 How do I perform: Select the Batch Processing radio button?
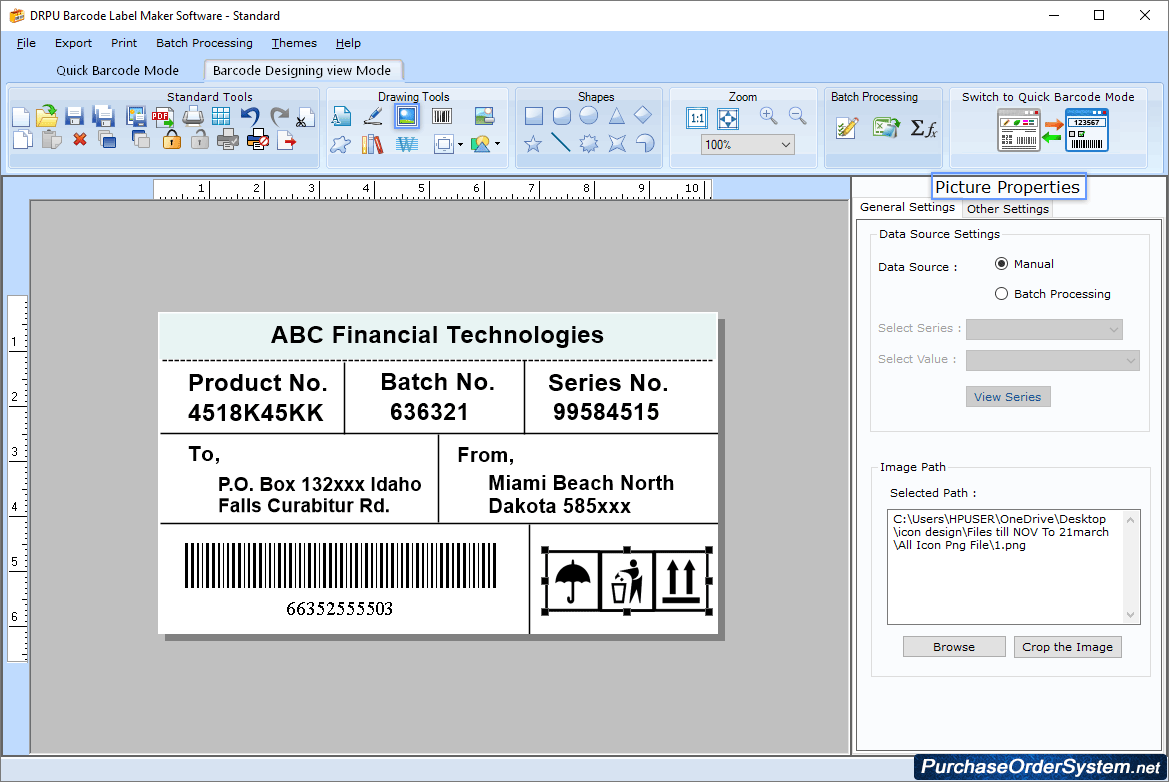[1001, 294]
